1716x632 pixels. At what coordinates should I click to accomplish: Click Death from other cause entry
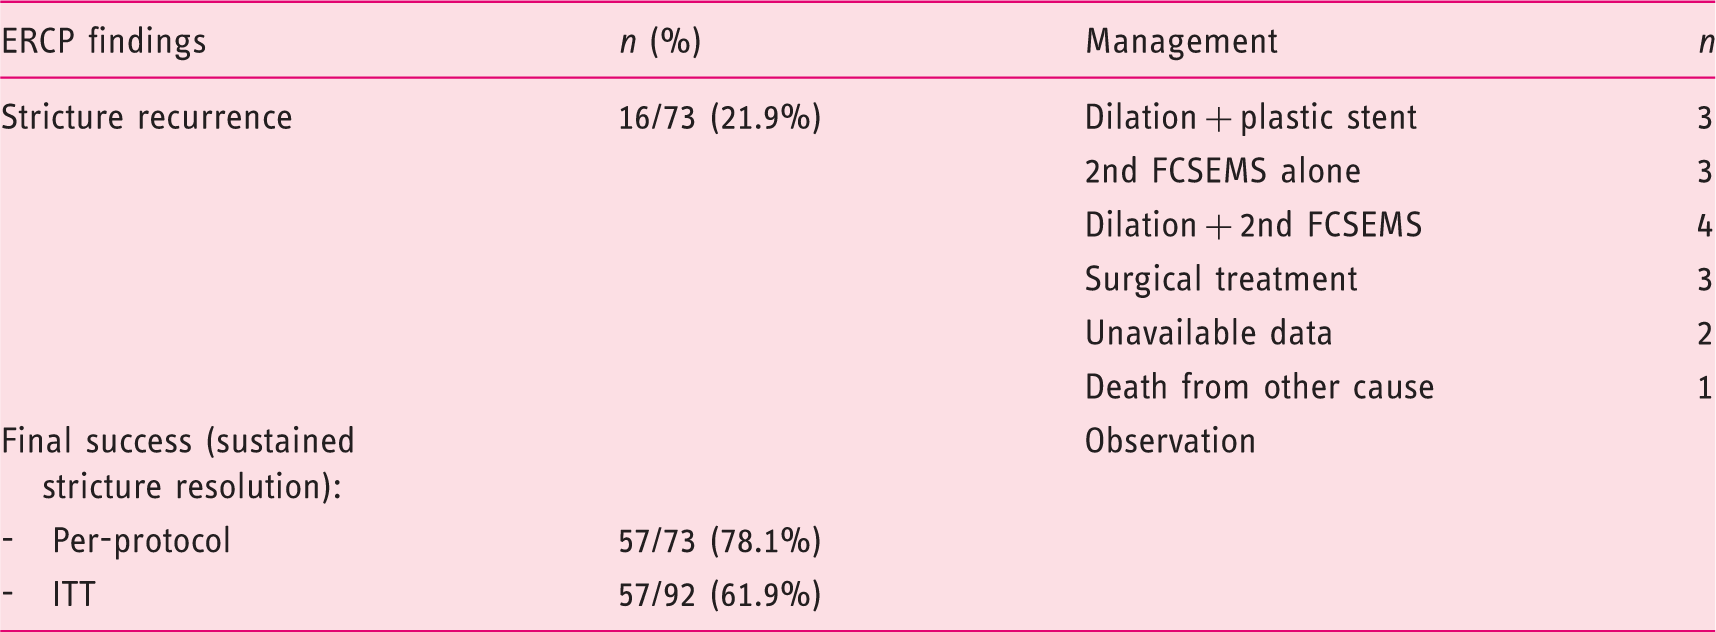(x=1260, y=387)
